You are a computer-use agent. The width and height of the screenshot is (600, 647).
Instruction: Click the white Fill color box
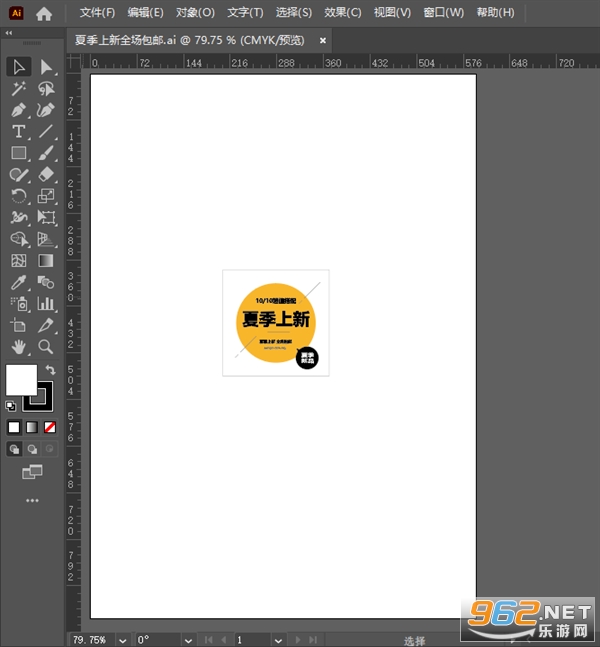coord(21,380)
